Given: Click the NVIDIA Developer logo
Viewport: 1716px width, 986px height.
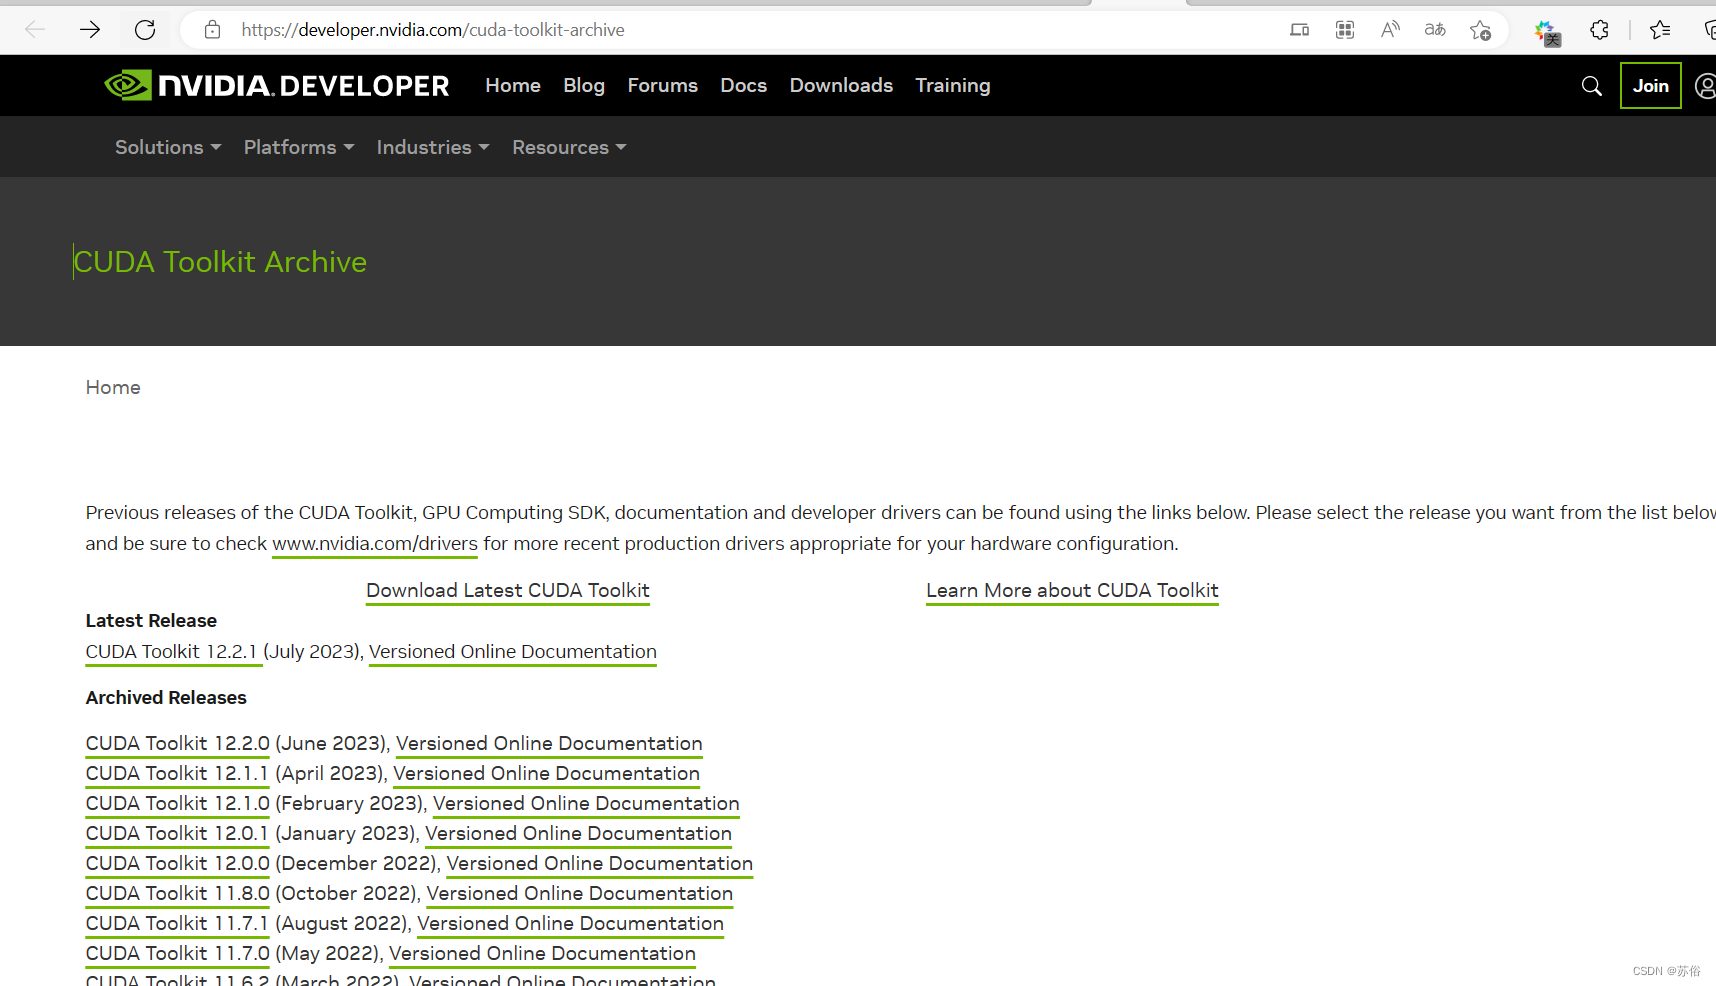Looking at the screenshot, I should point(276,85).
